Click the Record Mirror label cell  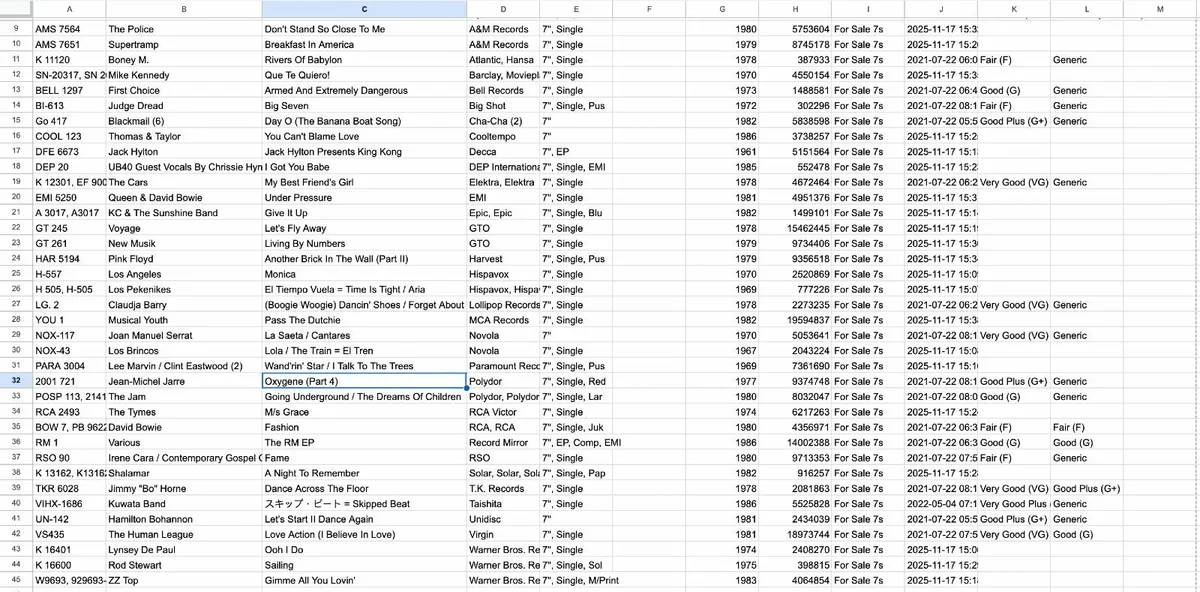[502, 443]
